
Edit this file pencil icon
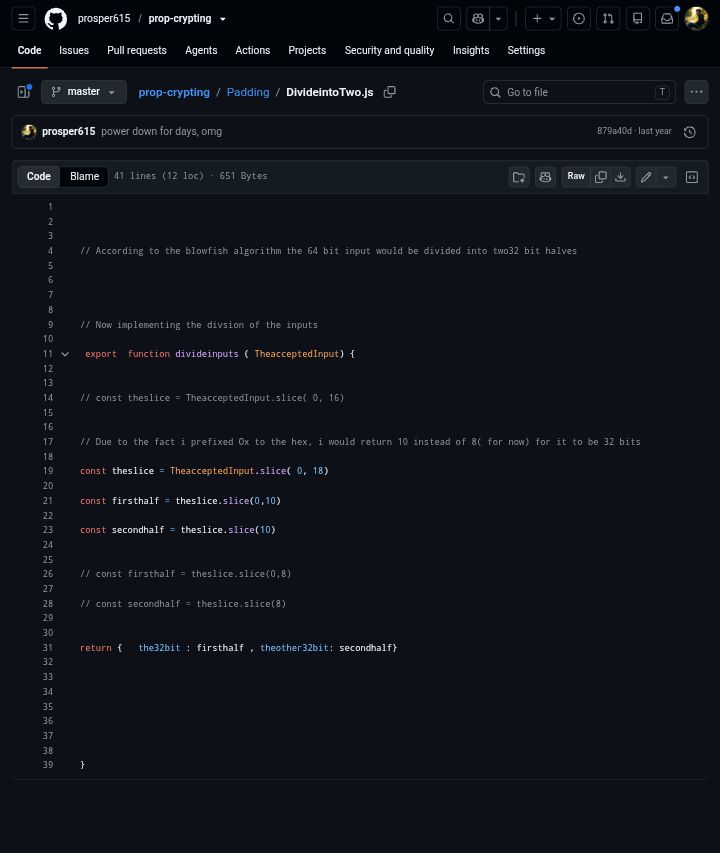pos(646,177)
